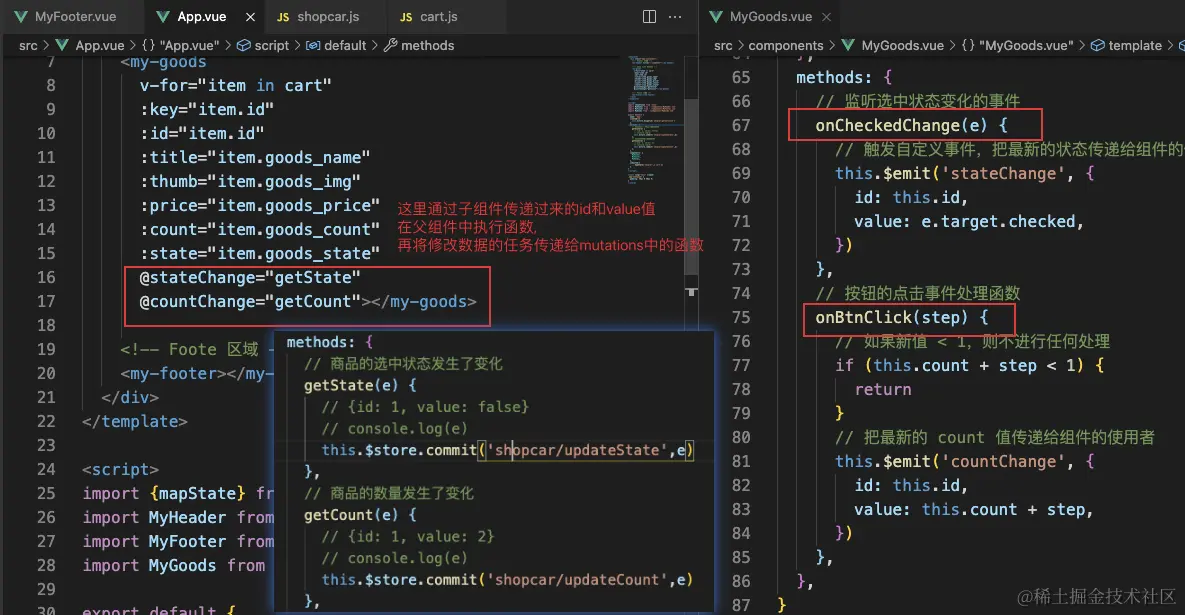
Task: Click the :price="item.goods_price" line
Action: 260,206
